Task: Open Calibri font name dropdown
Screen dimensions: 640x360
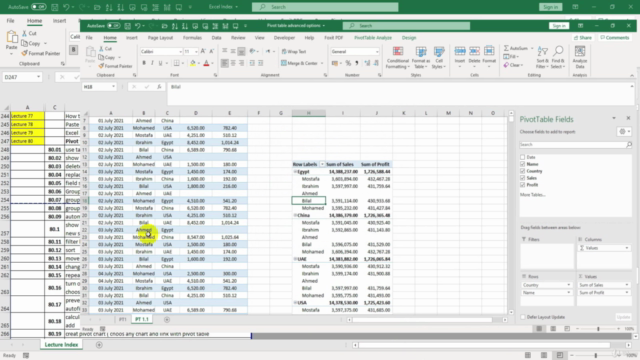Action: pyautogui.click(x=180, y=52)
